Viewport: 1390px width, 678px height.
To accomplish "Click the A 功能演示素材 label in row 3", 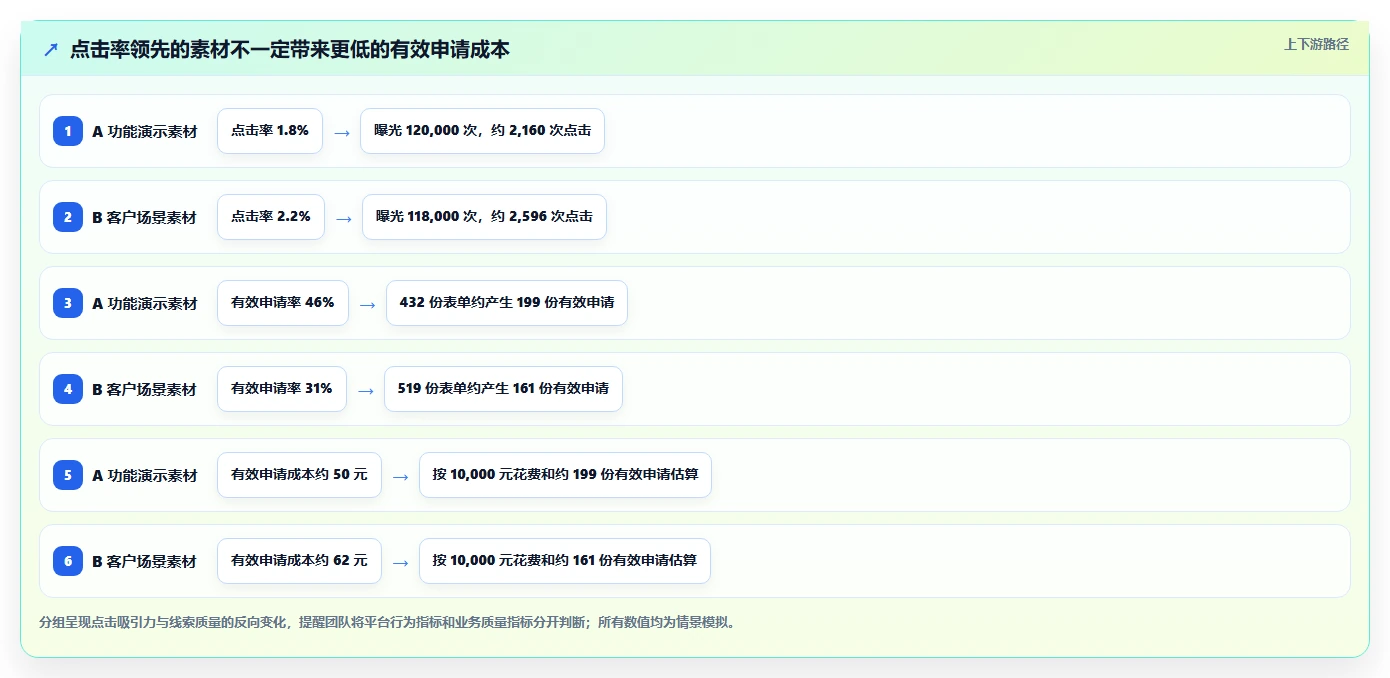I will (x=145, y=303).
